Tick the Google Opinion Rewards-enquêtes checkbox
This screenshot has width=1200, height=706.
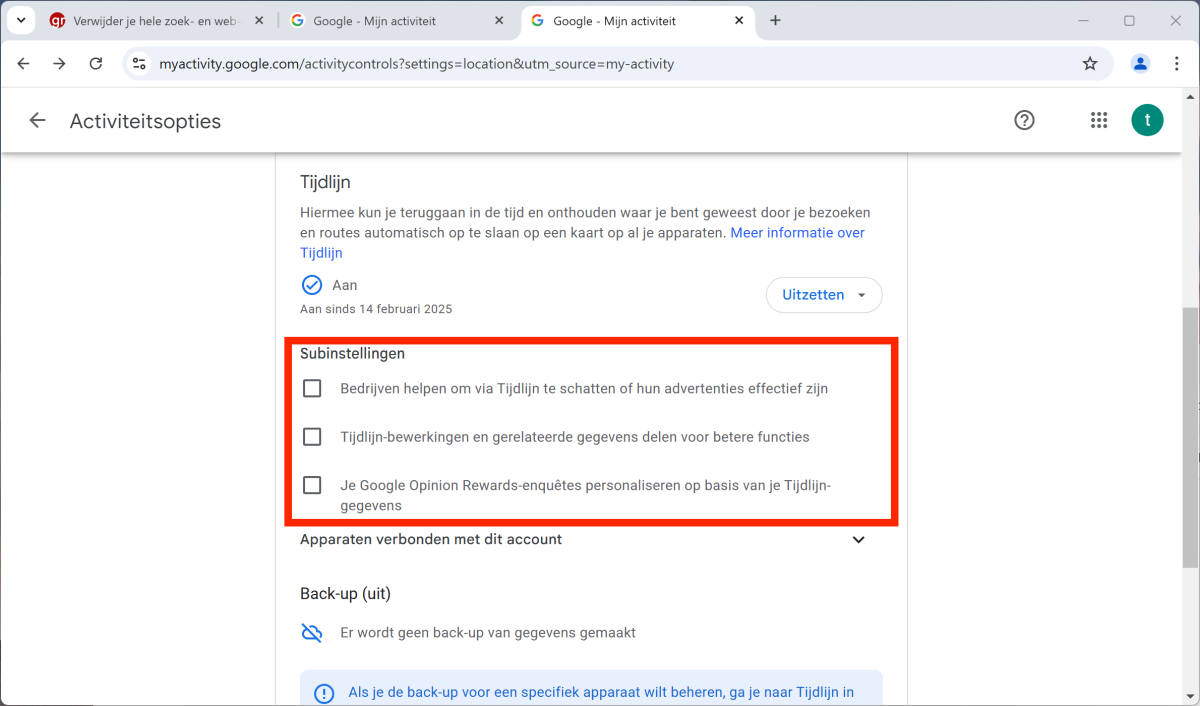(312, 486)
